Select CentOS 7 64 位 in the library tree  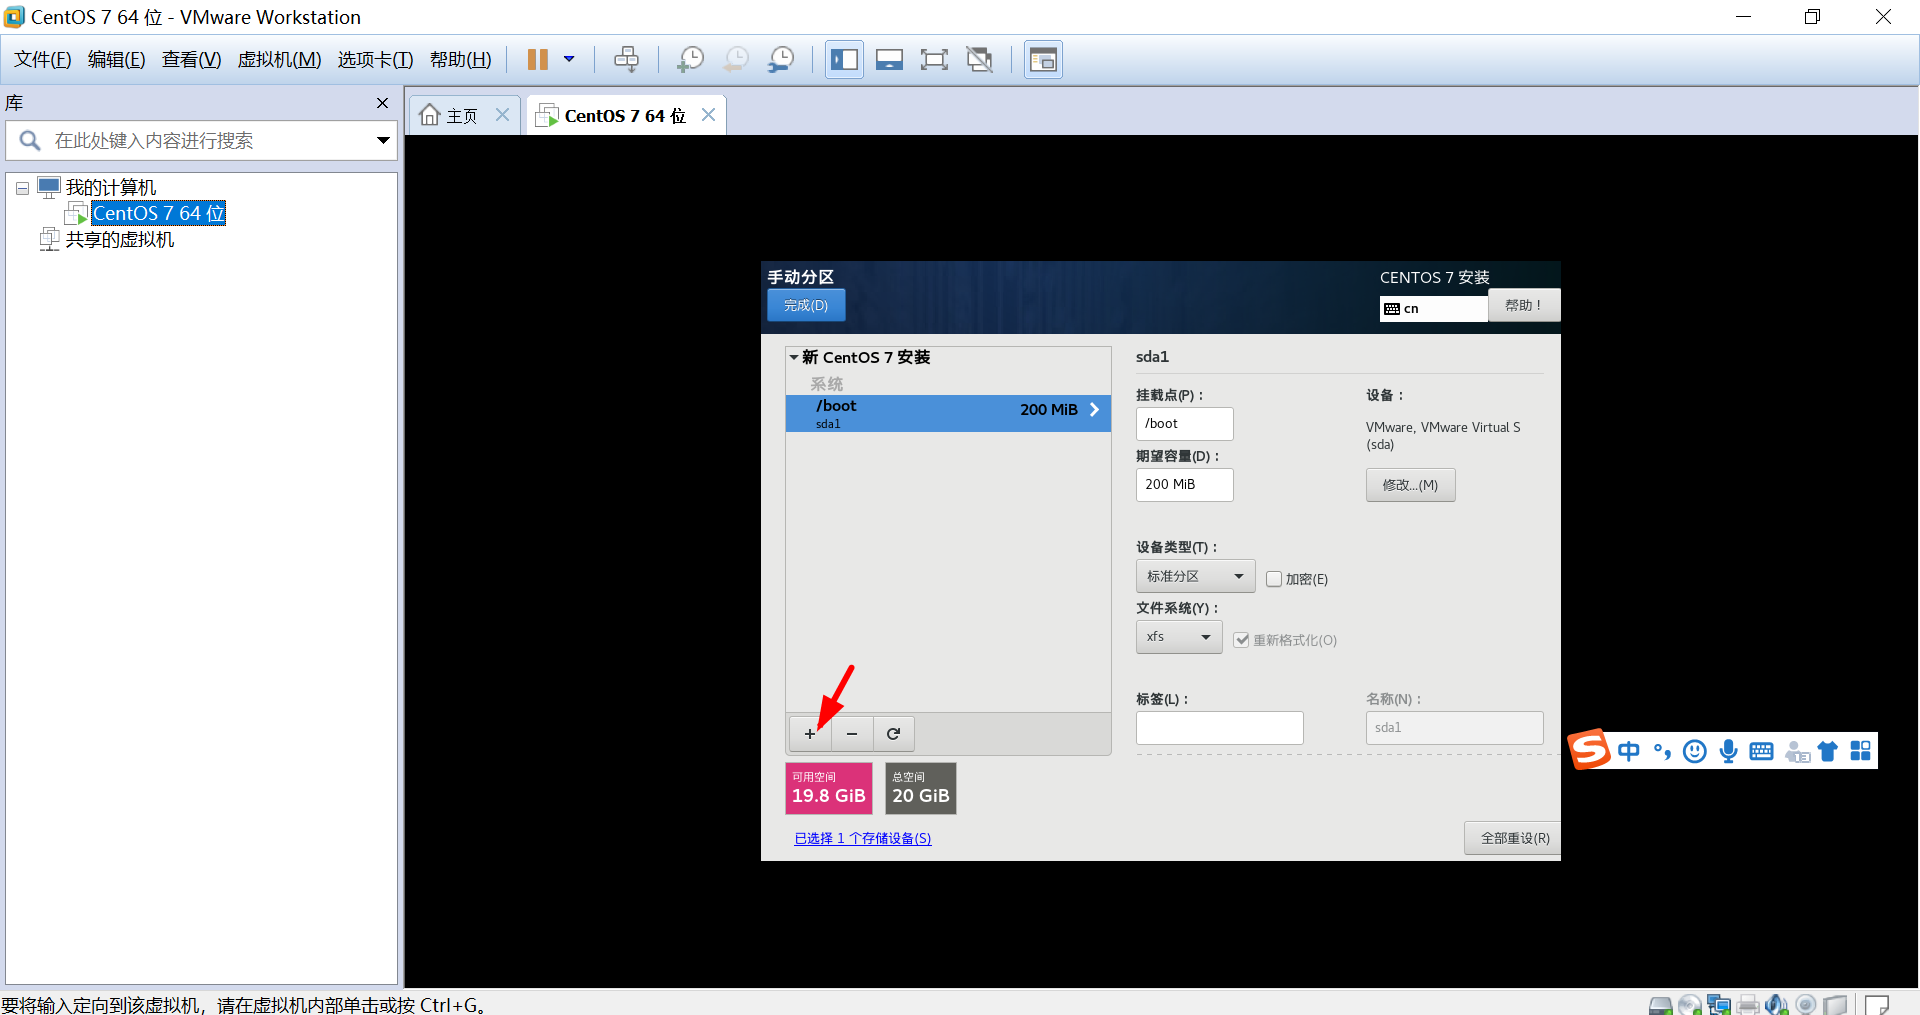(x=158, y=213)
